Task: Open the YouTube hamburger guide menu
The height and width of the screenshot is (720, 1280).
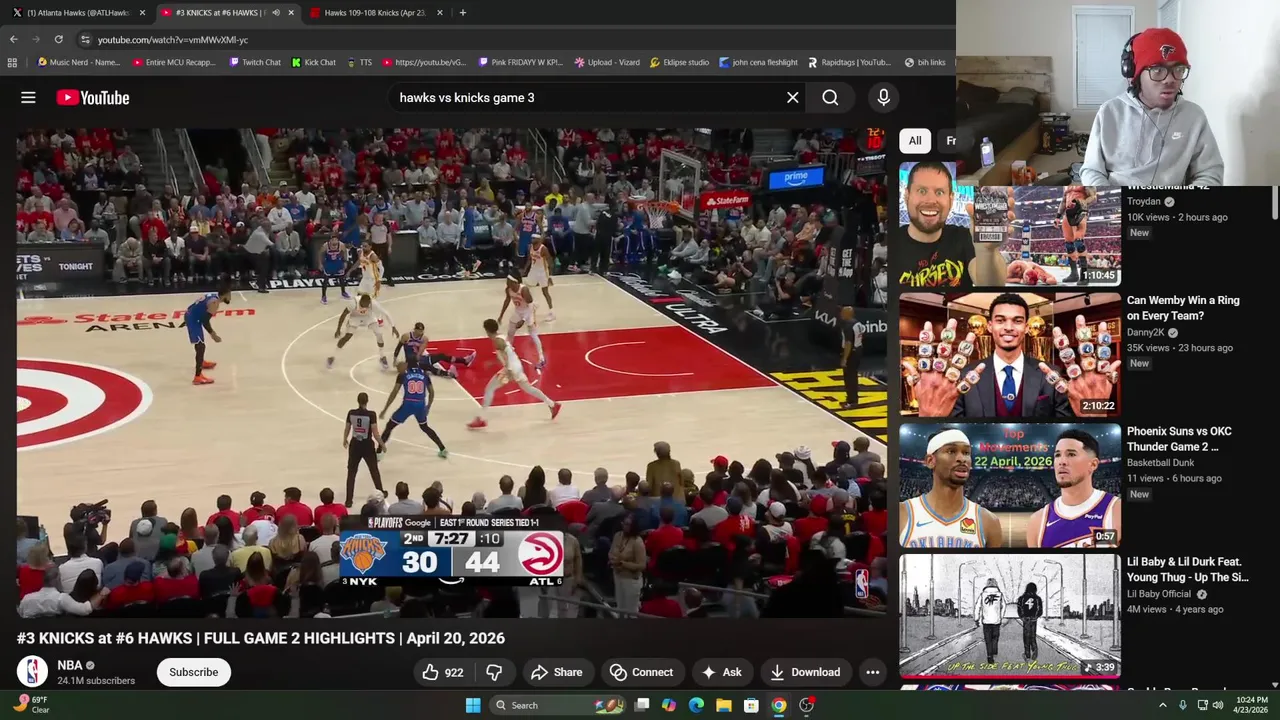Action: pyautogui.click(x=28, y=98)
